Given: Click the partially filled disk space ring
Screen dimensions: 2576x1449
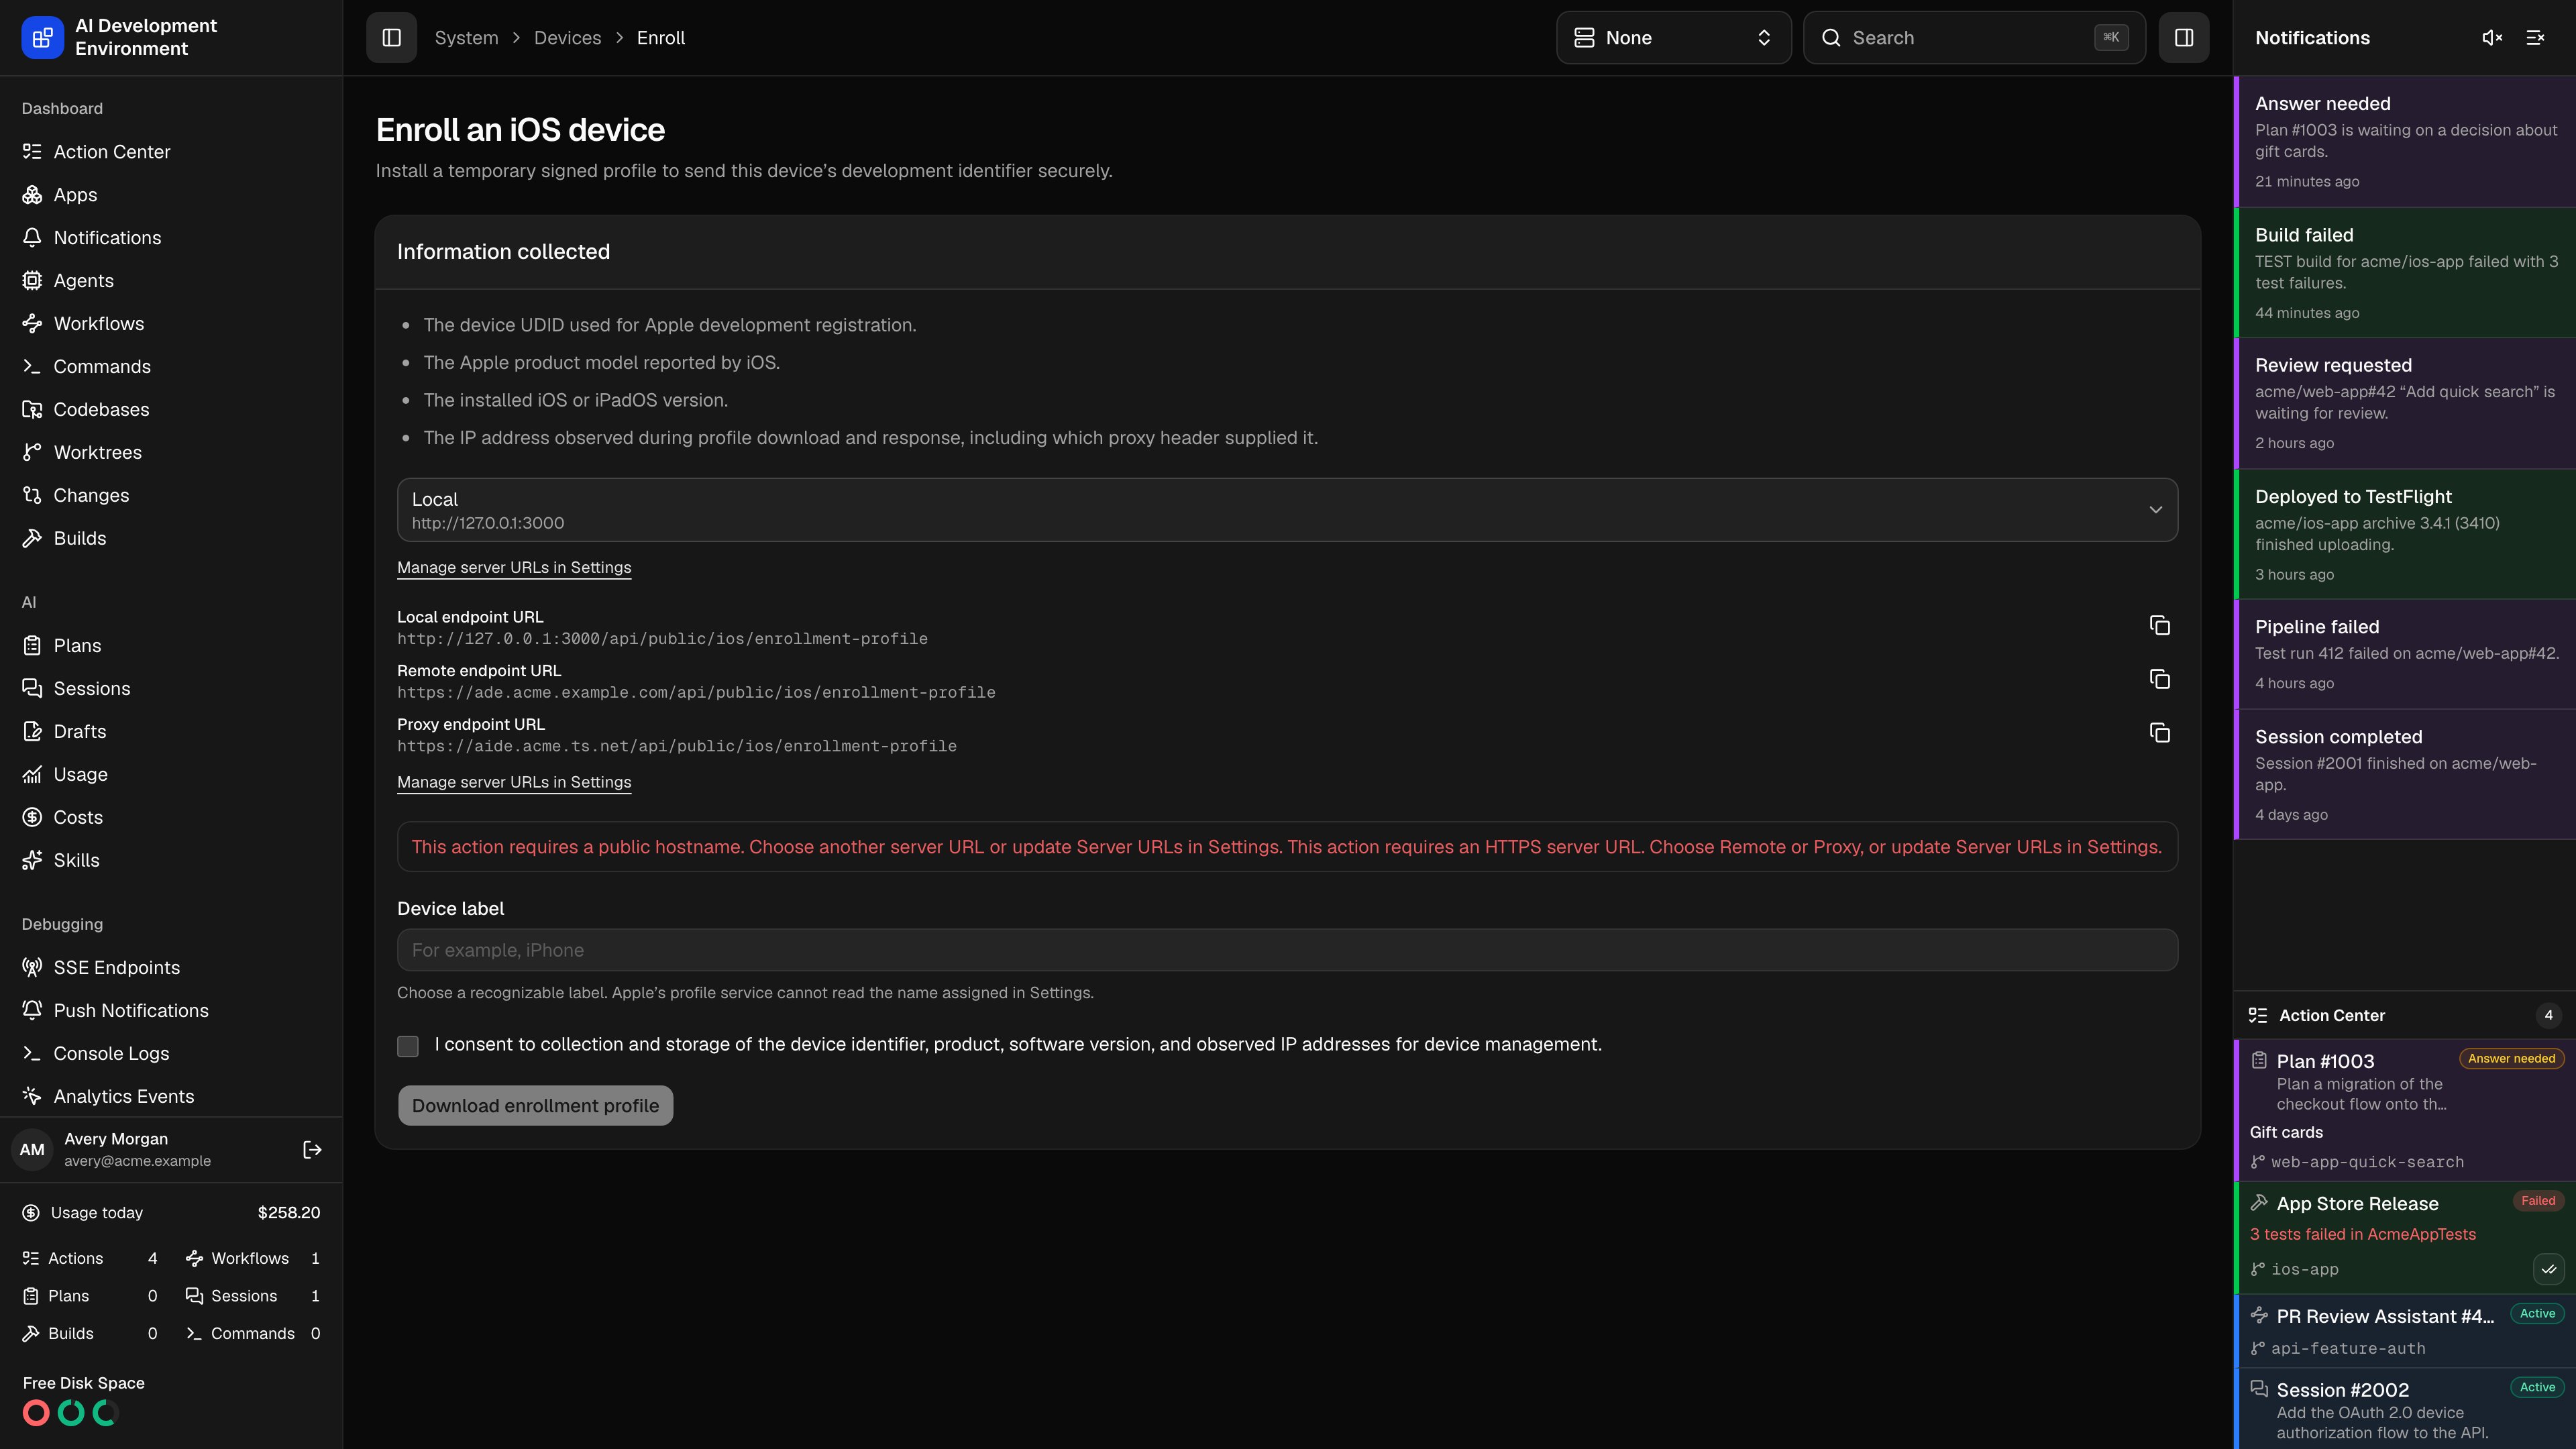Looking at the screenshot, I should coord(106,1413).
